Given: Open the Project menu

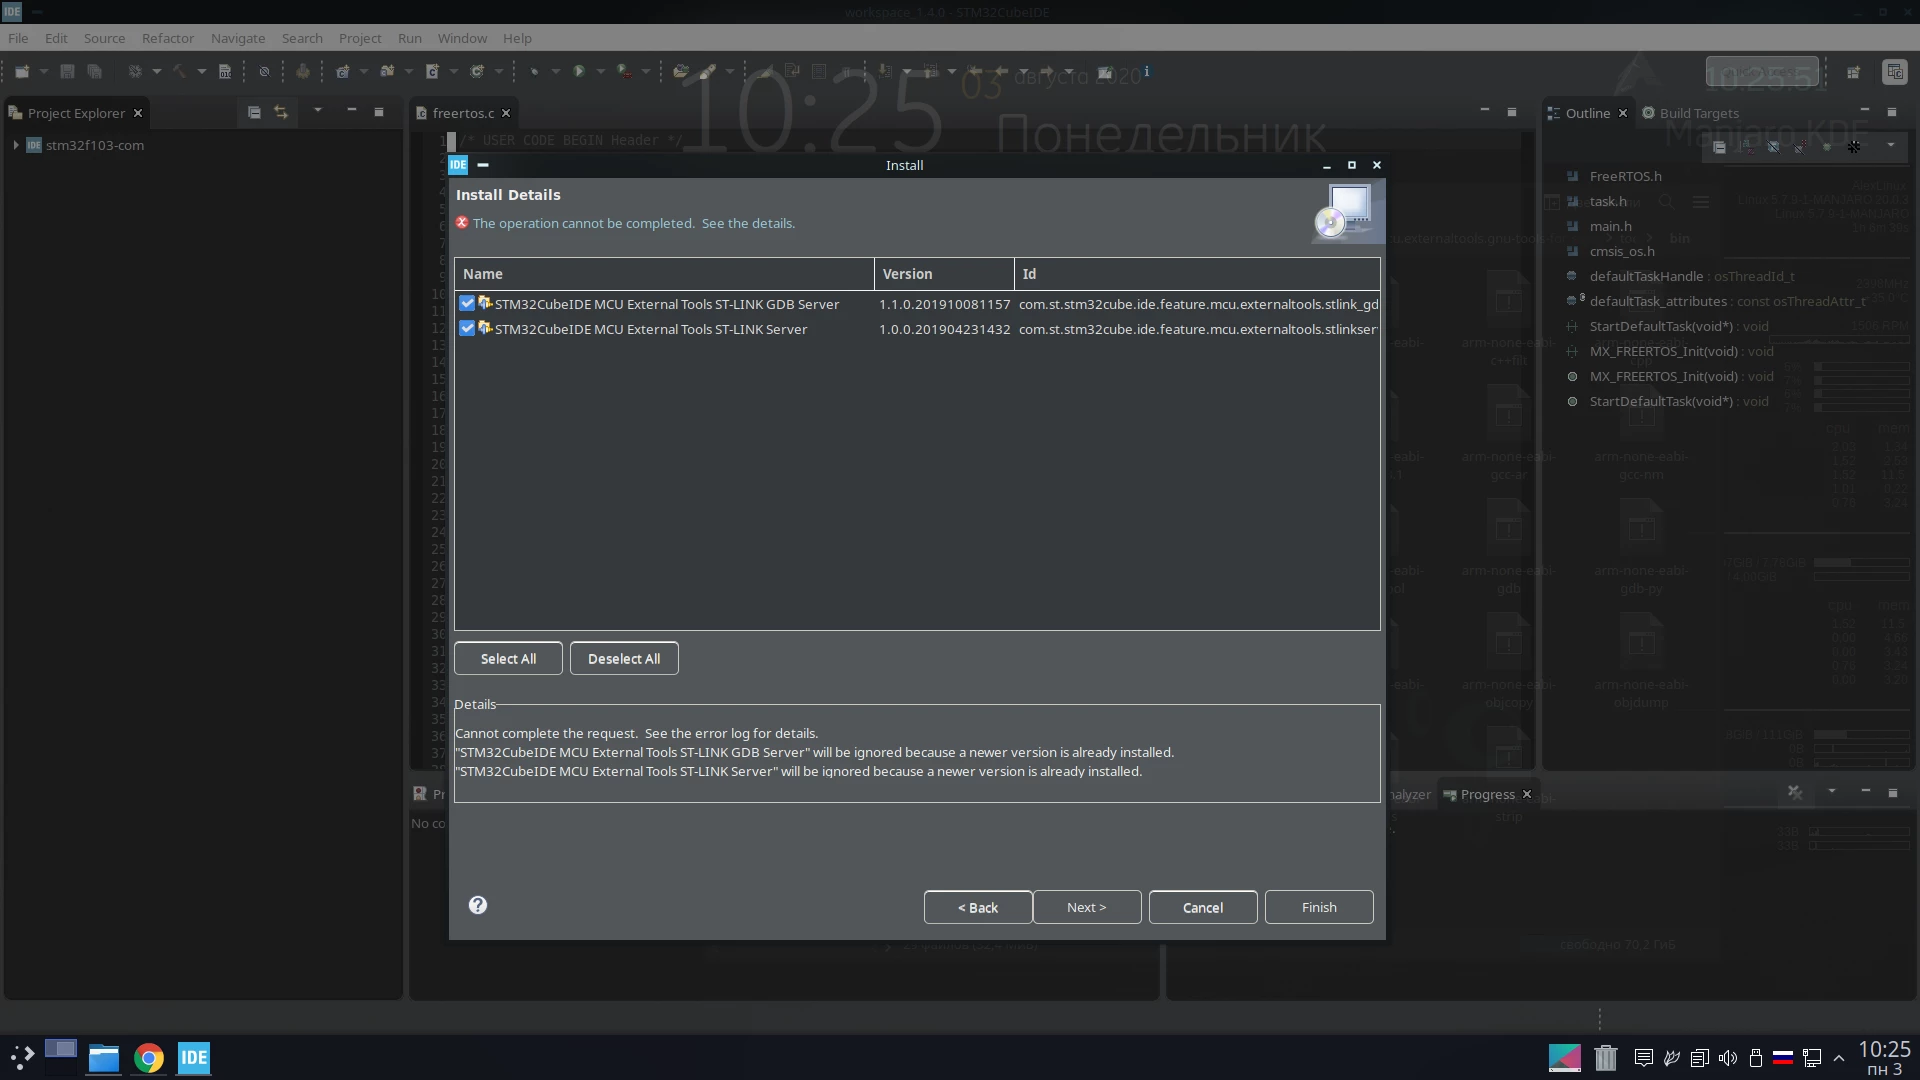Looking at the screenshot, I should [360, 38].
